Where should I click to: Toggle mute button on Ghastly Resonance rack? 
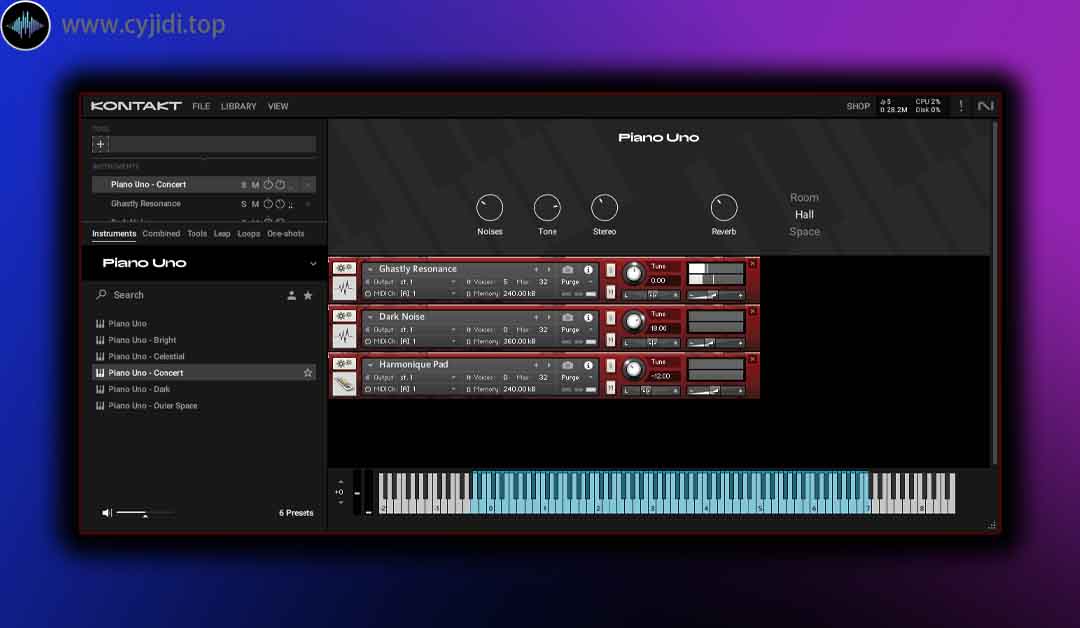click(610, 292)
